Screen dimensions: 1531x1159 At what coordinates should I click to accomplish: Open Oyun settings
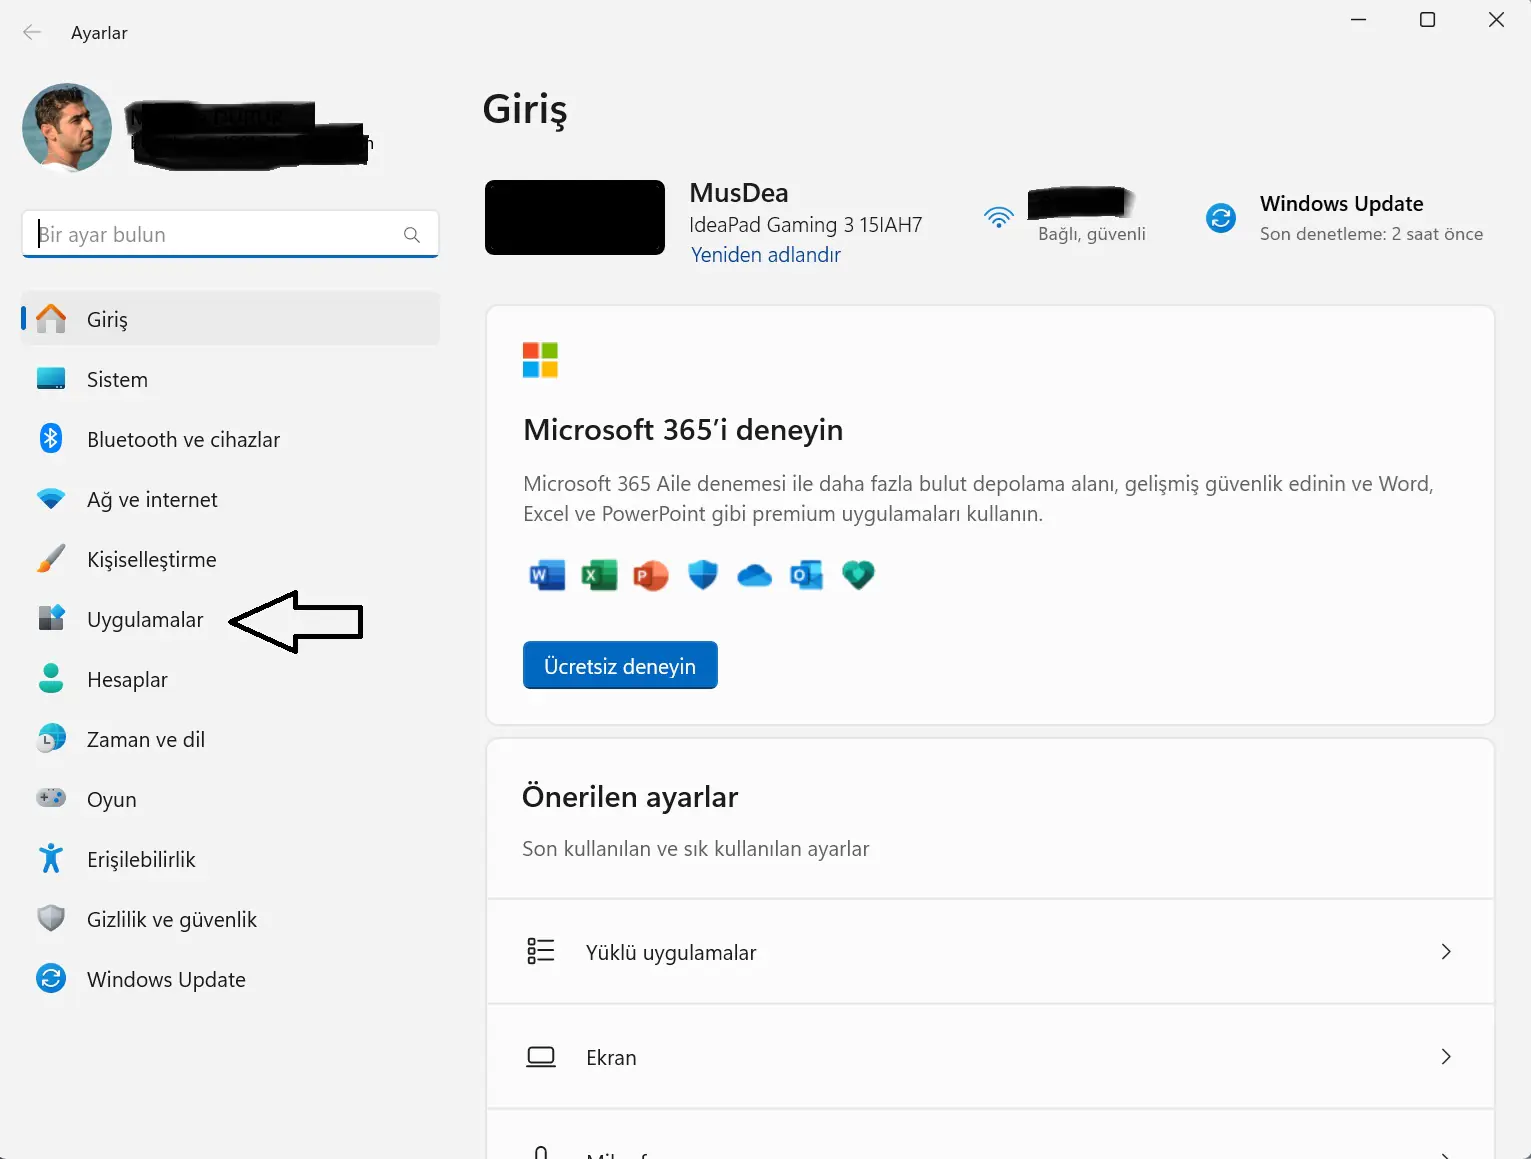tap(230, 799)
